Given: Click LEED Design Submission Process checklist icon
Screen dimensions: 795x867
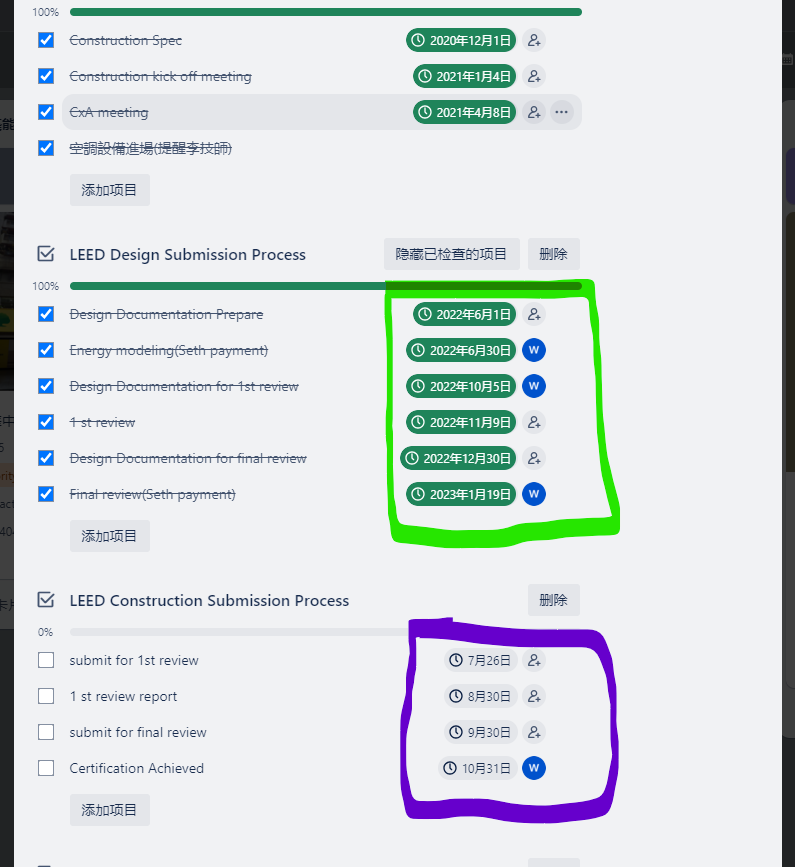Looking at the screenshot, I should click(x=46, y=254).
